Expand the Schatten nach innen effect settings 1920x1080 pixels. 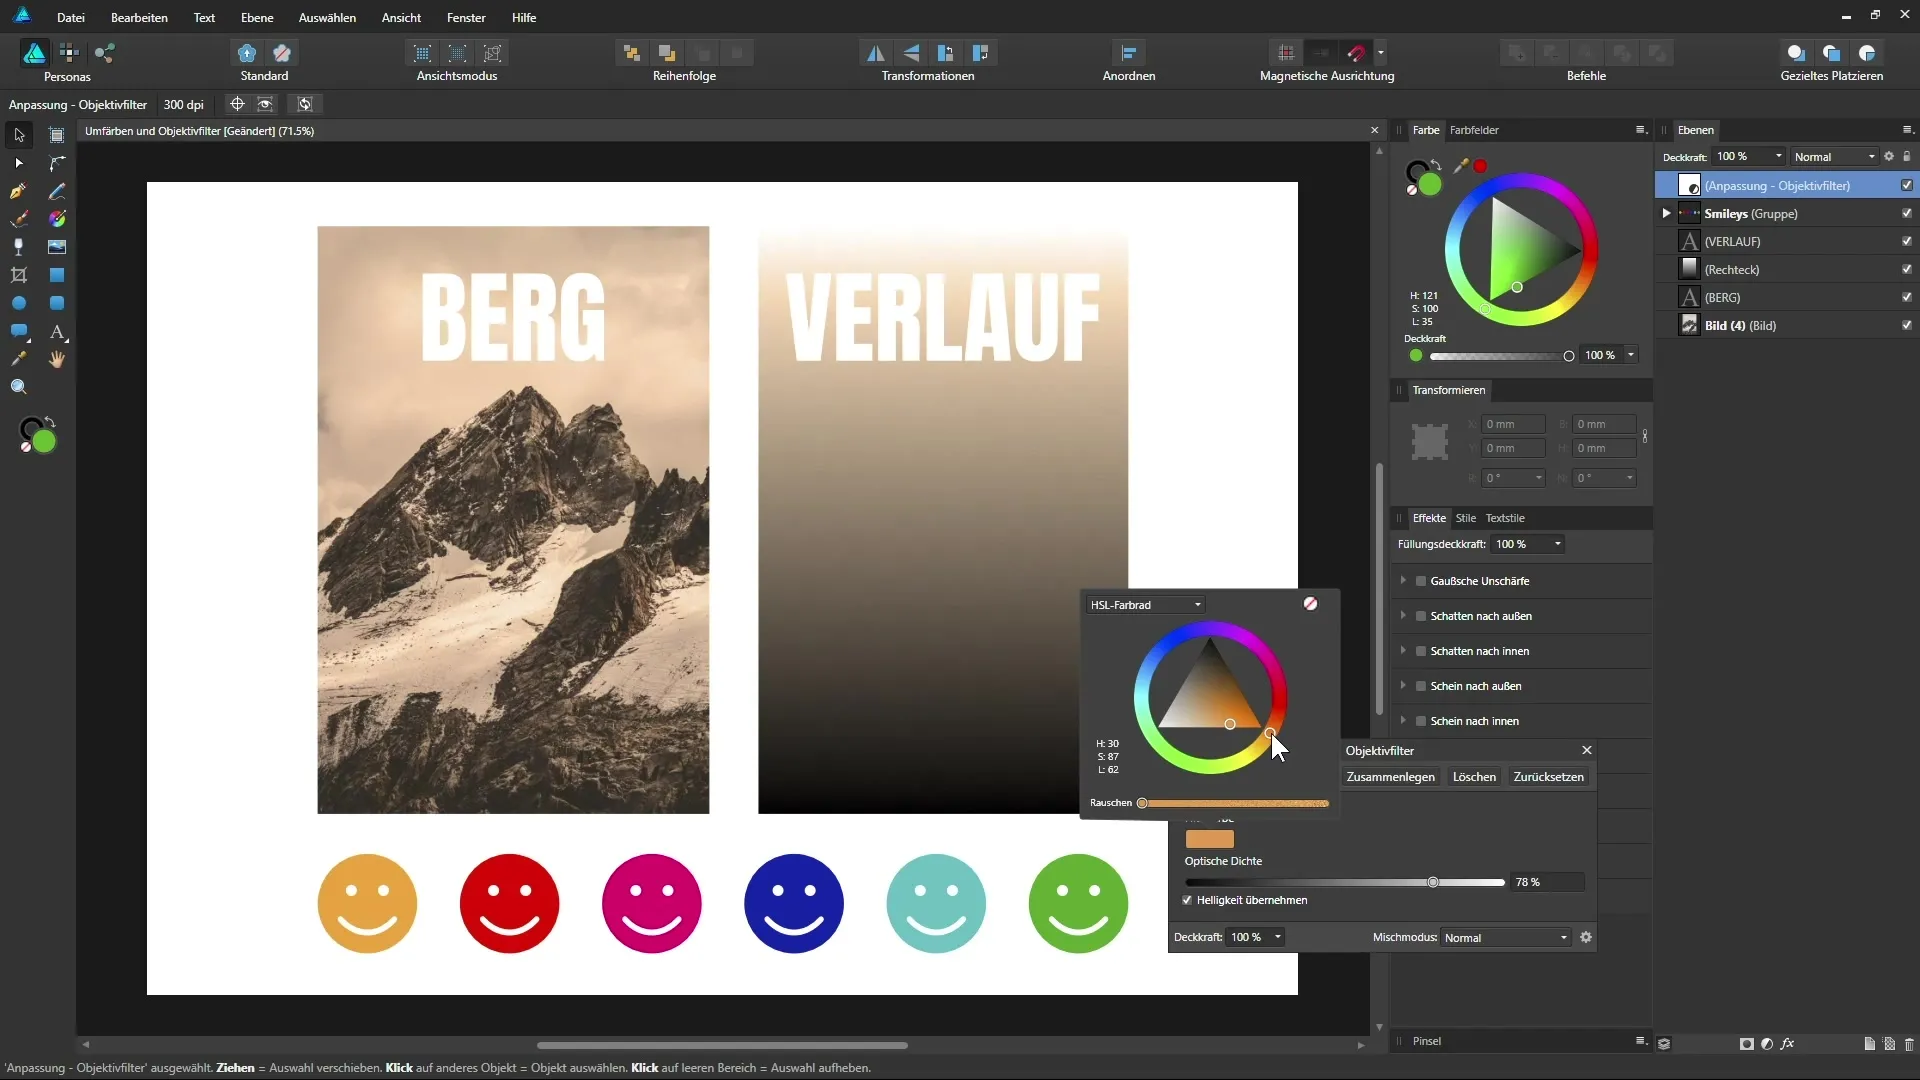pyautogui.click(x=1403, y=651)
